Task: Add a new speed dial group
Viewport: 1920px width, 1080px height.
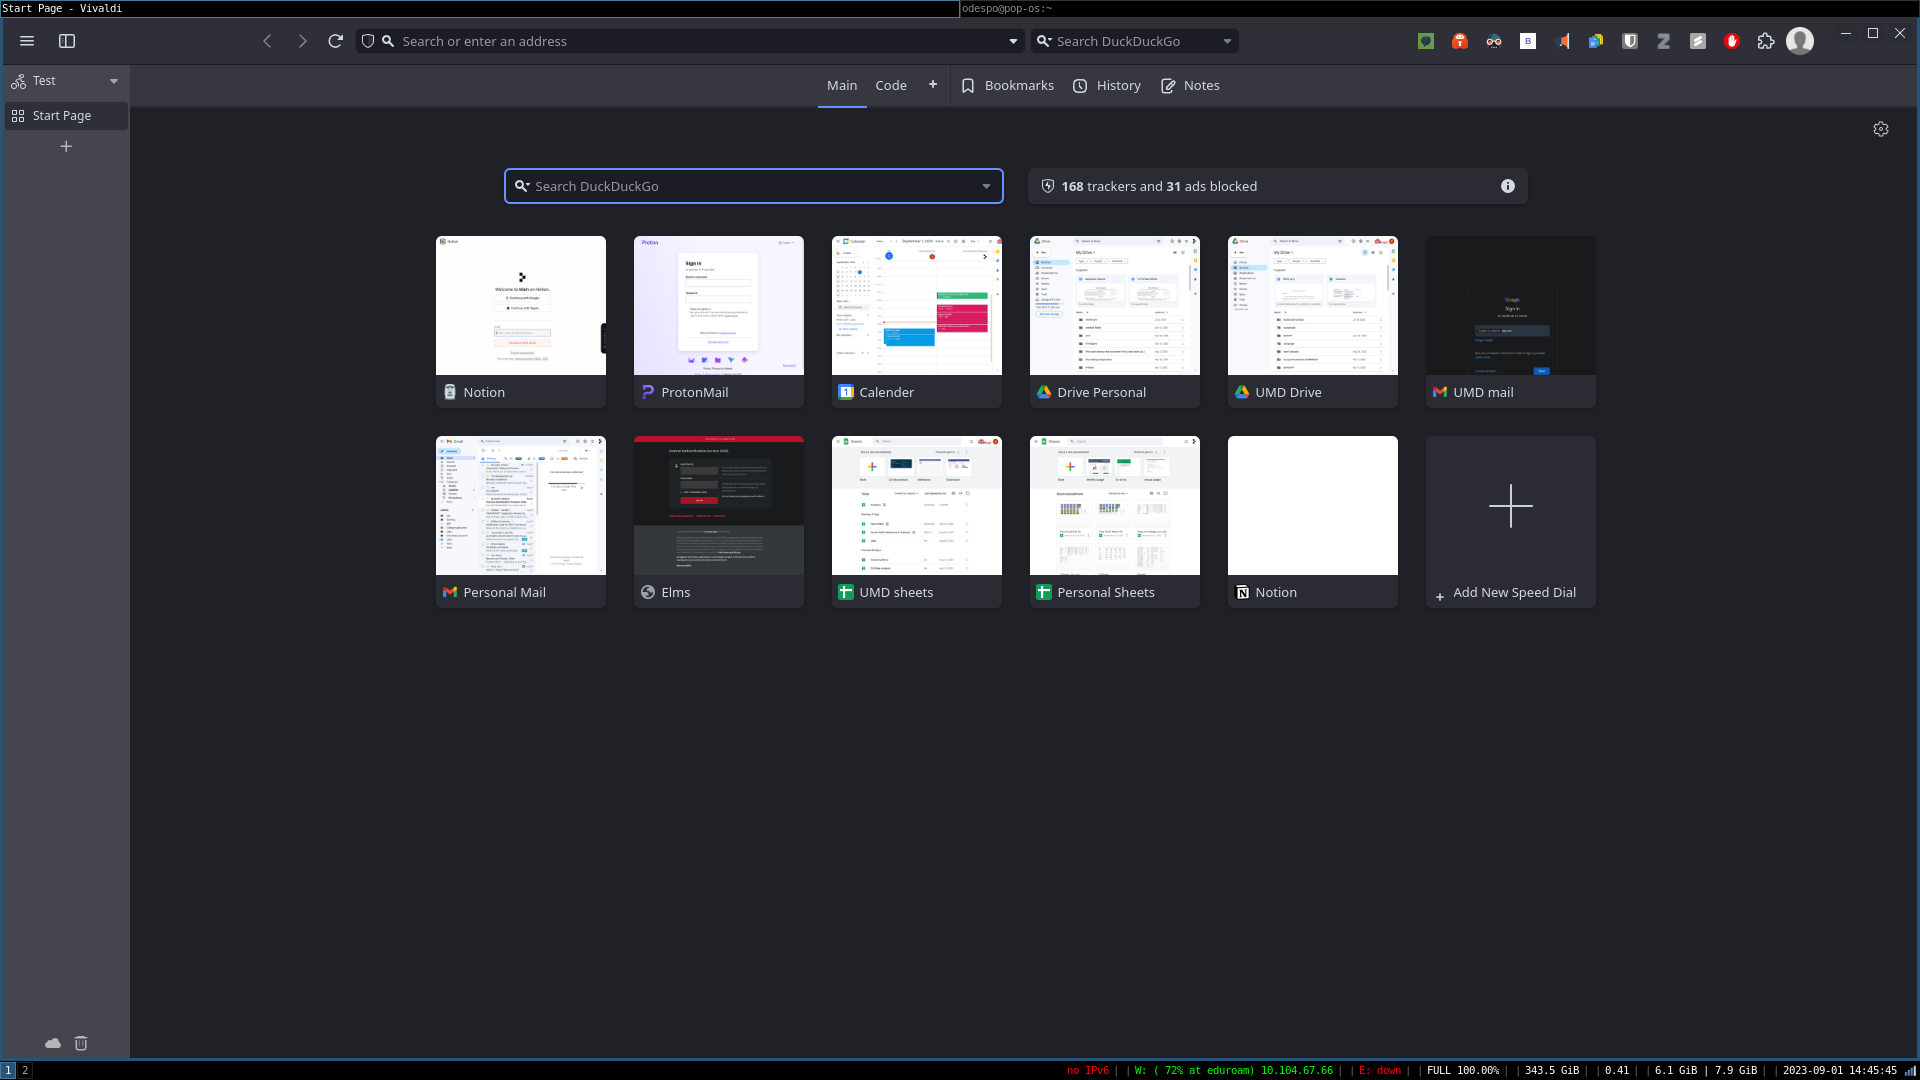Action: coord(933,85)
